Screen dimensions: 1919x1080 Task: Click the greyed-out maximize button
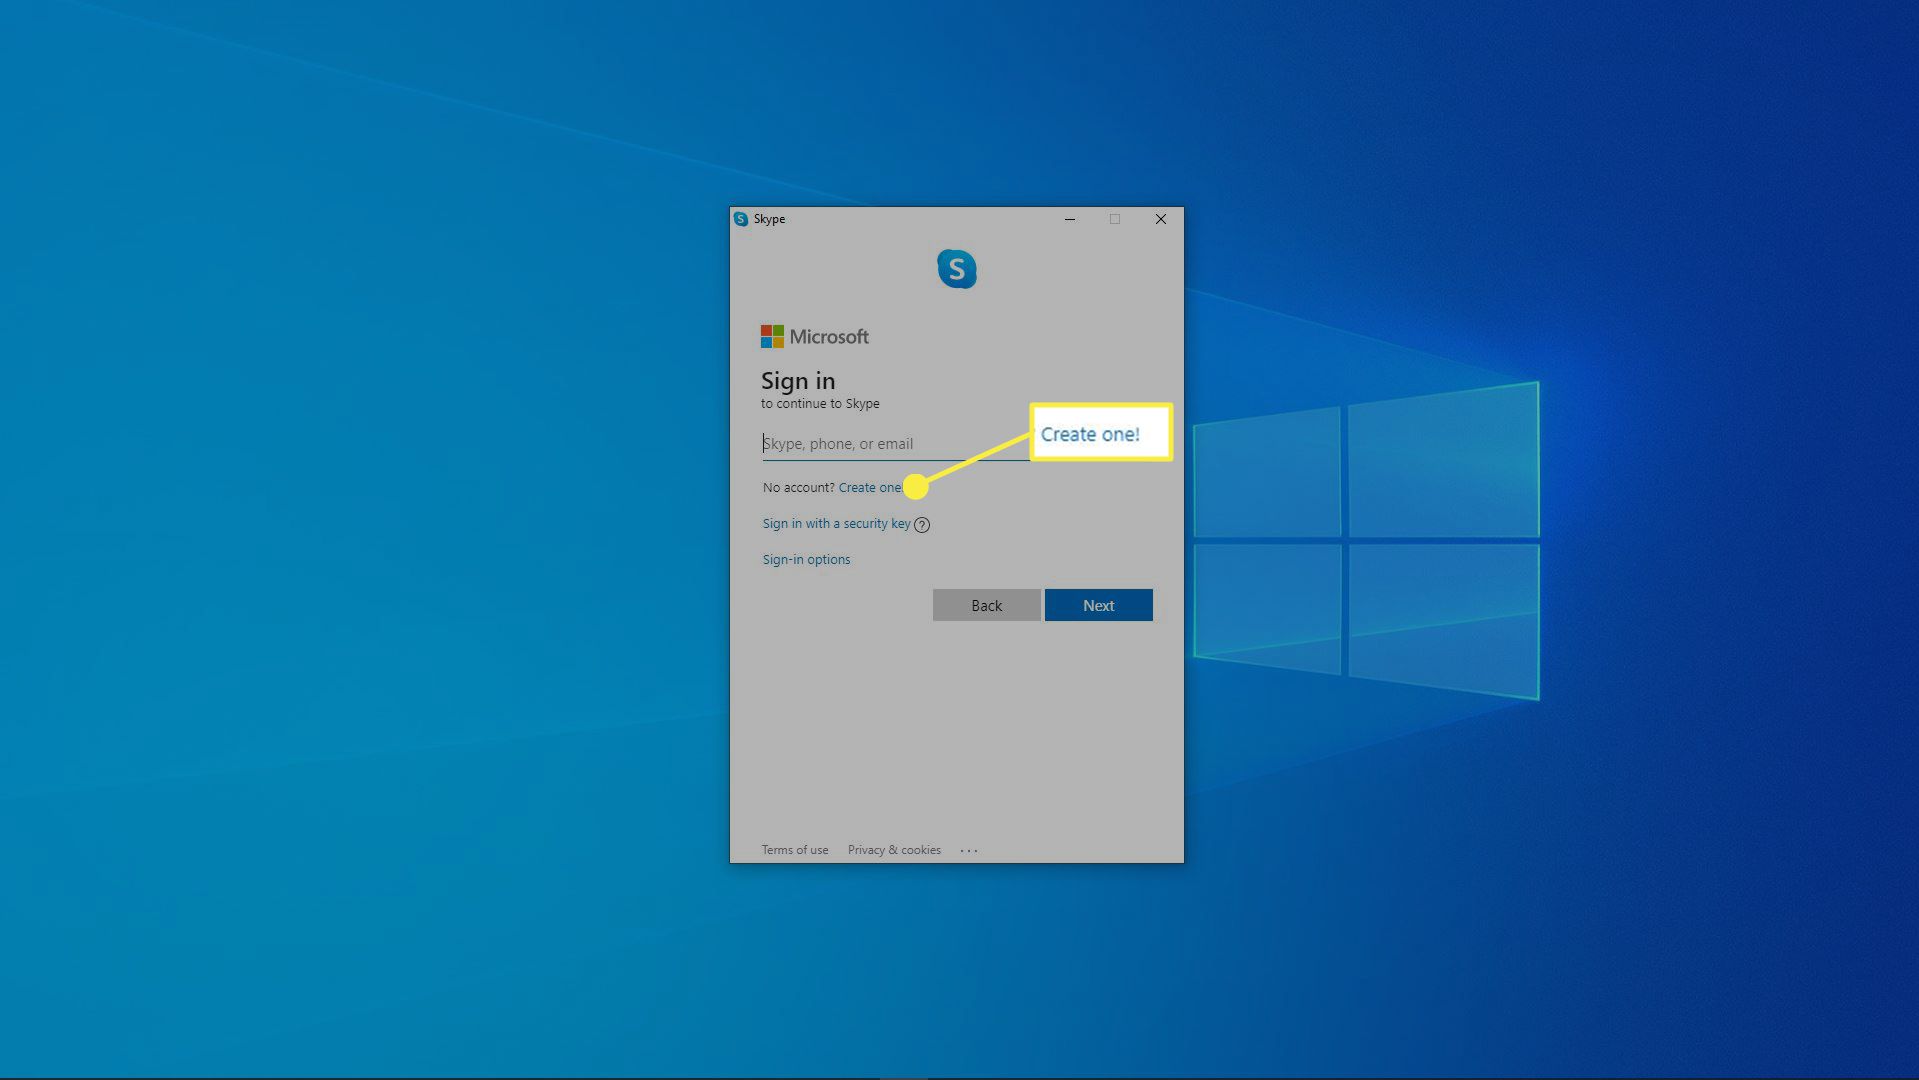[x=1115, y=219]
